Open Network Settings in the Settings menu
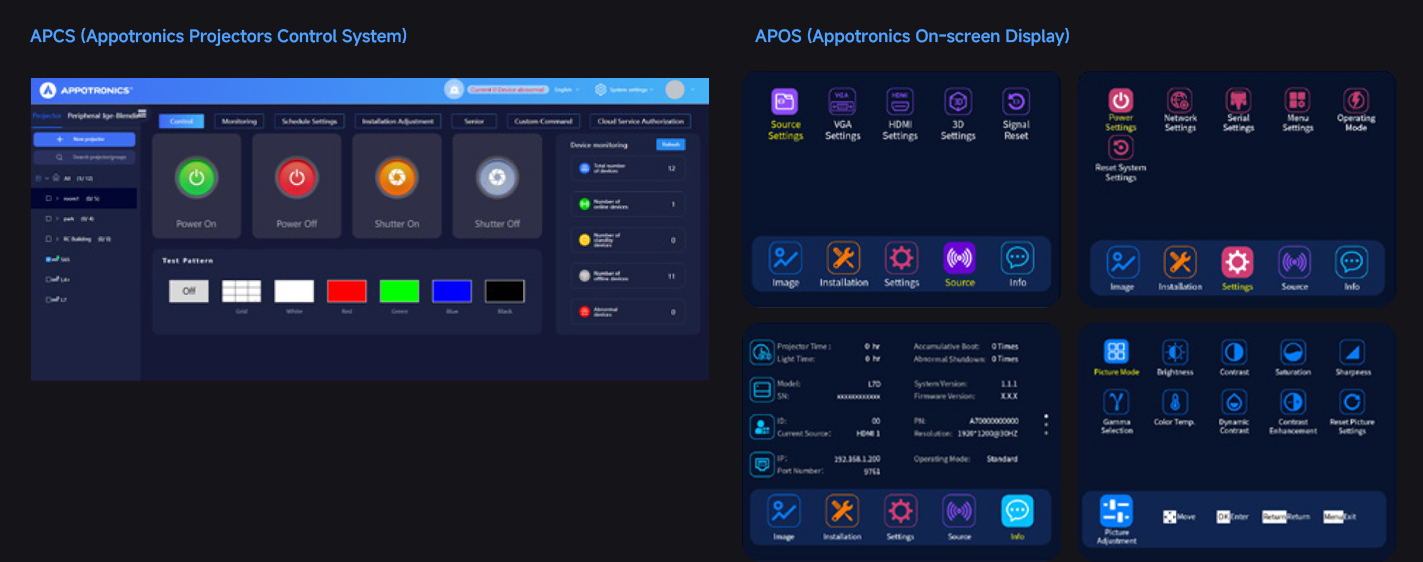 point(1180,101)
